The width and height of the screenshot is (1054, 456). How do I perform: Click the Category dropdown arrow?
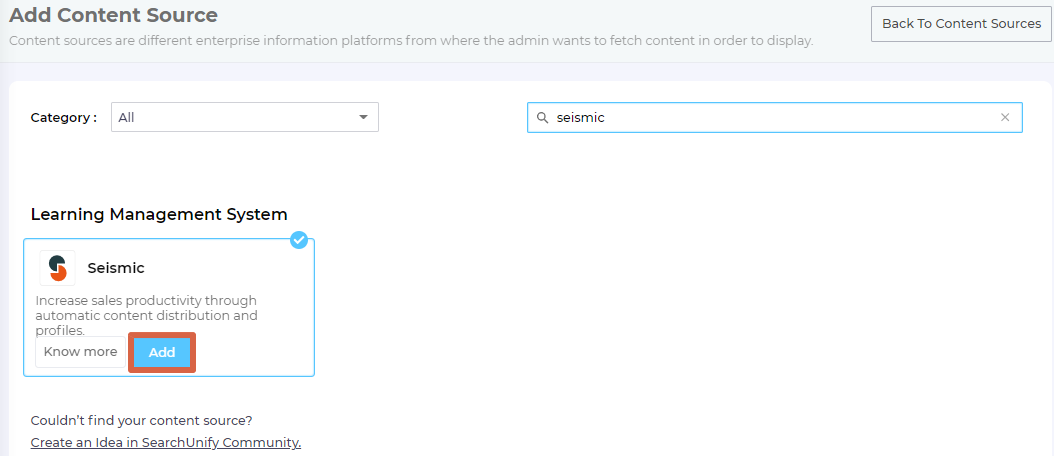click(364, 118)
